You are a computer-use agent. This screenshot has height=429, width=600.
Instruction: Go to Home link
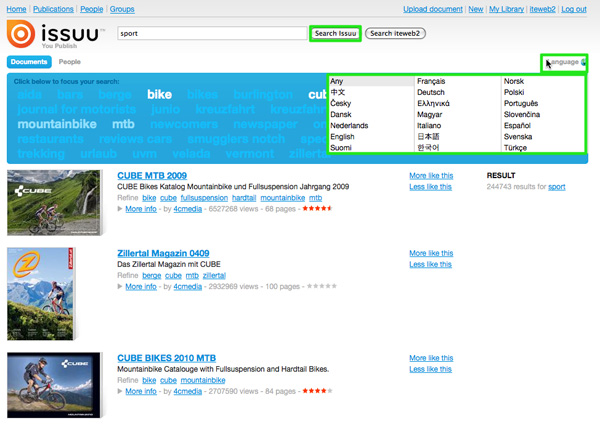click(16, 9)
